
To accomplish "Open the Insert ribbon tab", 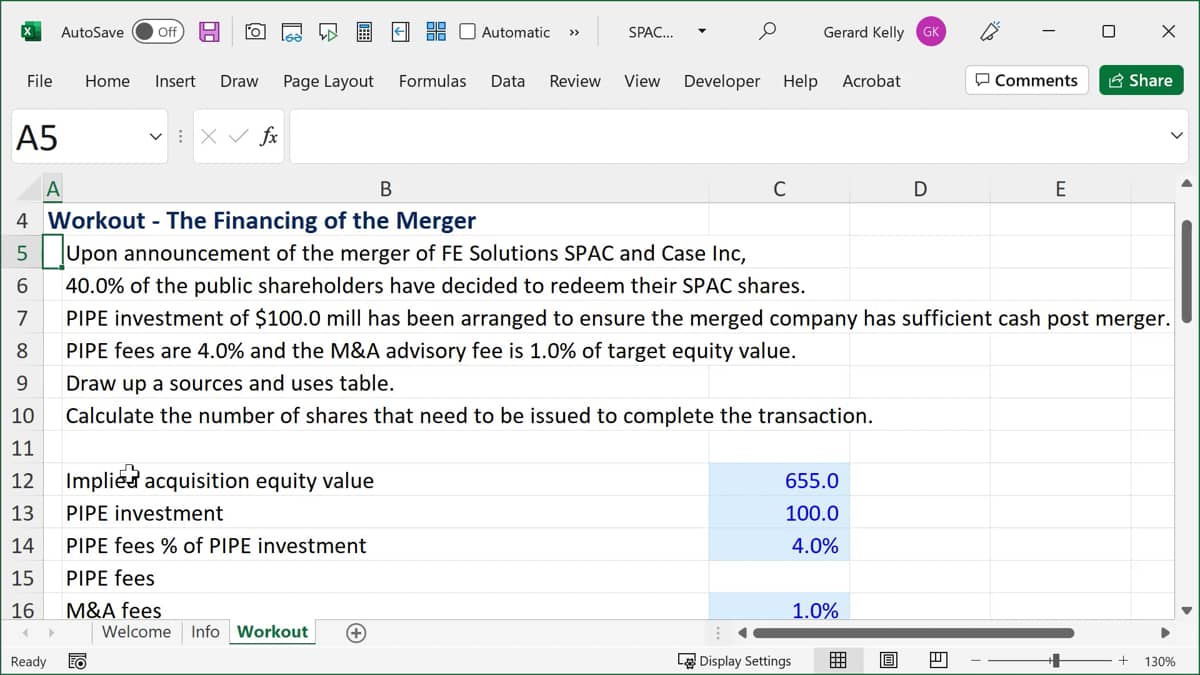I will pyautogui.click(x=175, y=81).
